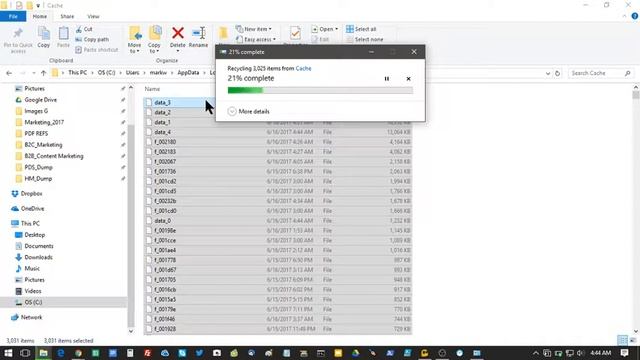Open the Move to dropdown
Image resolution: width=640 pixels, height=360 pixels.
tap(134, 48)
